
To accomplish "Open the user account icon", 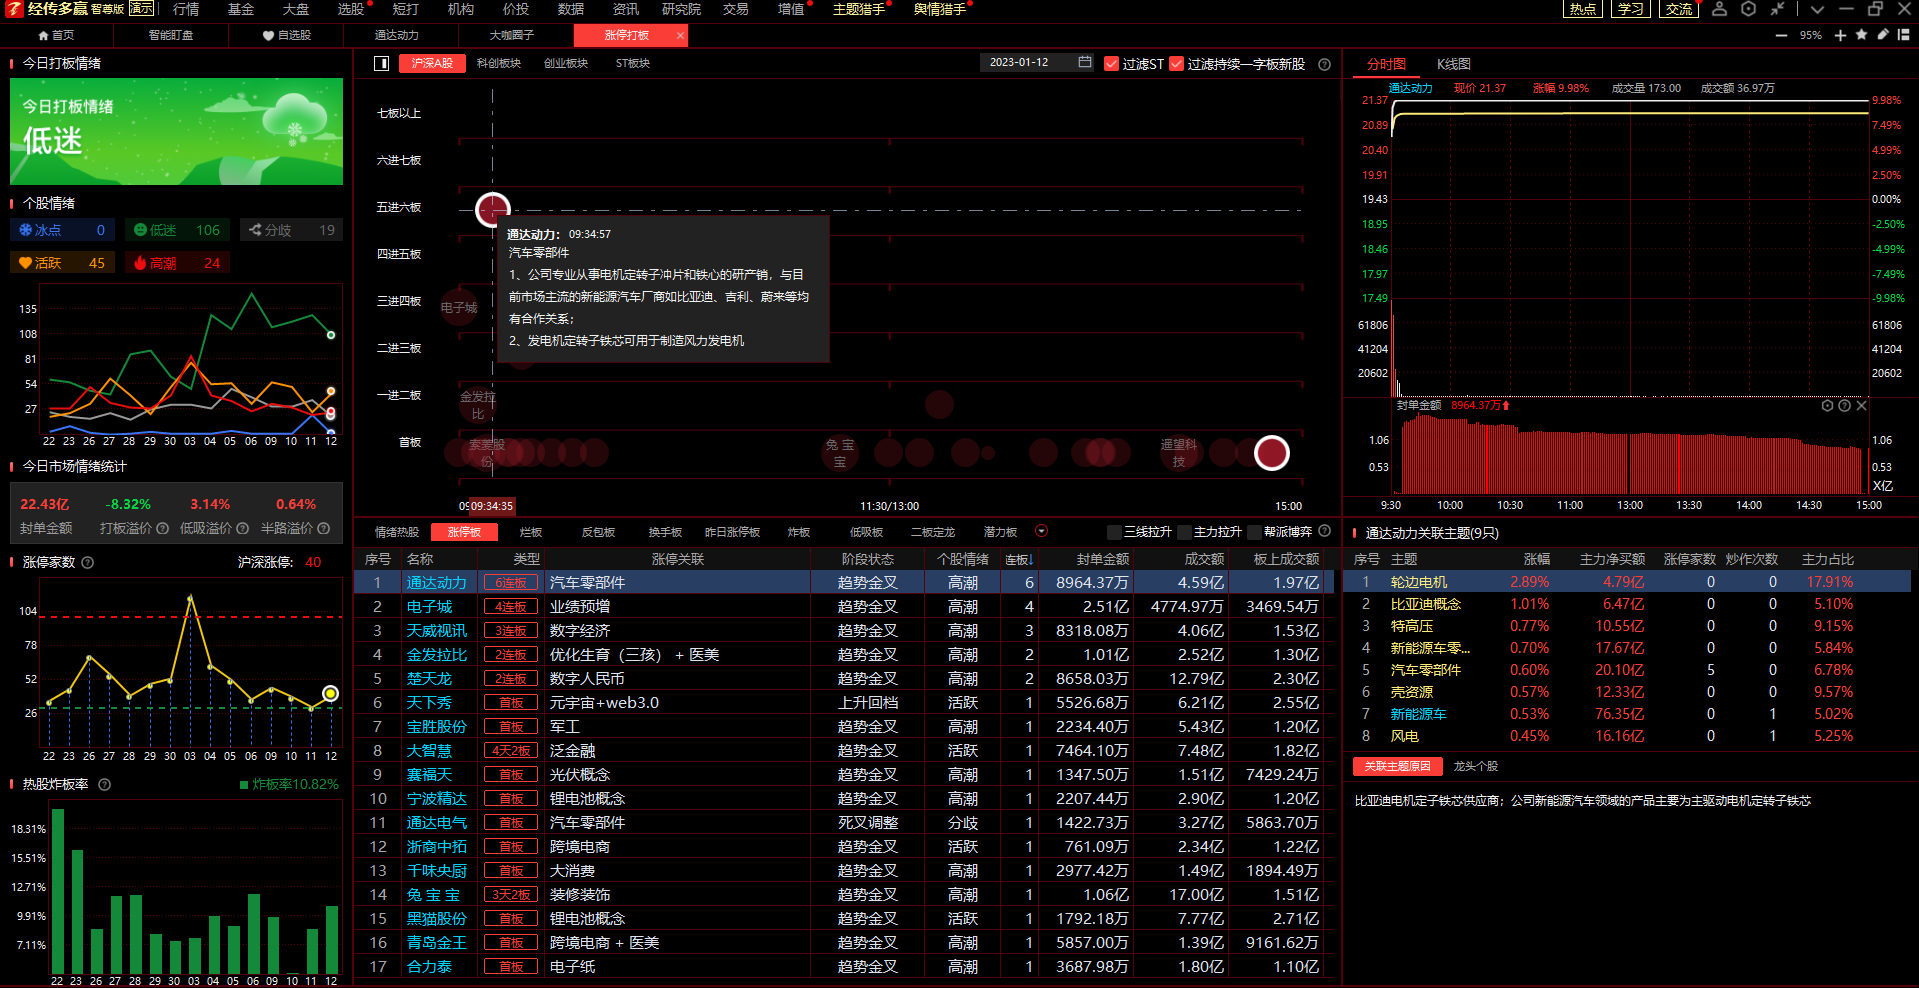I will click(x=1719, y=9).
